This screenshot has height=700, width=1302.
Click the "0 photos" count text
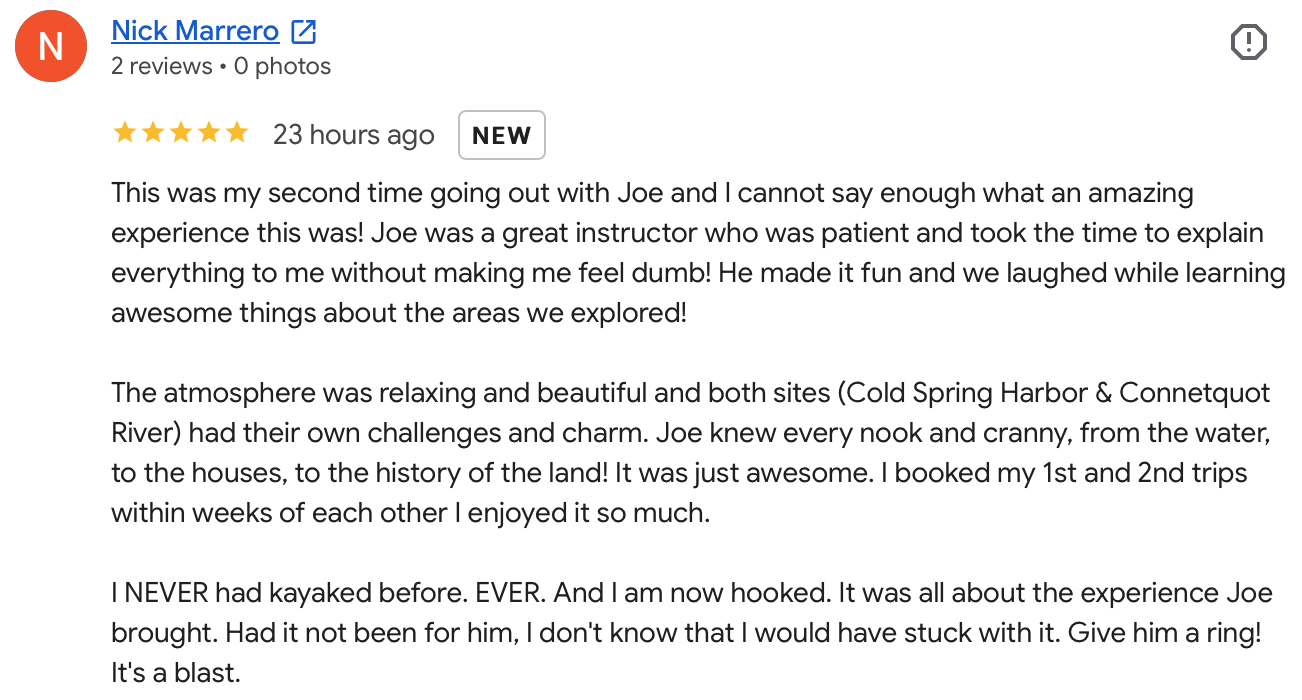[282, 67]
